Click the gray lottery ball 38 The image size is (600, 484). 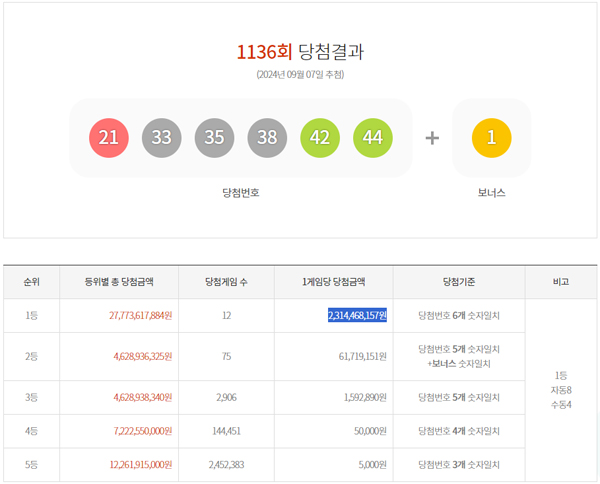[267, 138]
